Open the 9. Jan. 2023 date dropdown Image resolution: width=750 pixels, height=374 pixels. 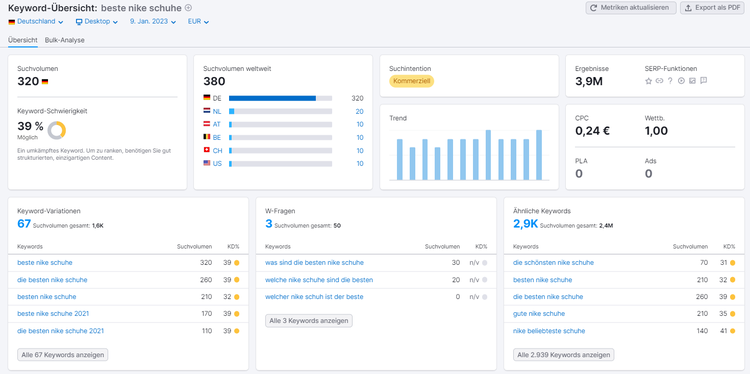pos(153,22)
